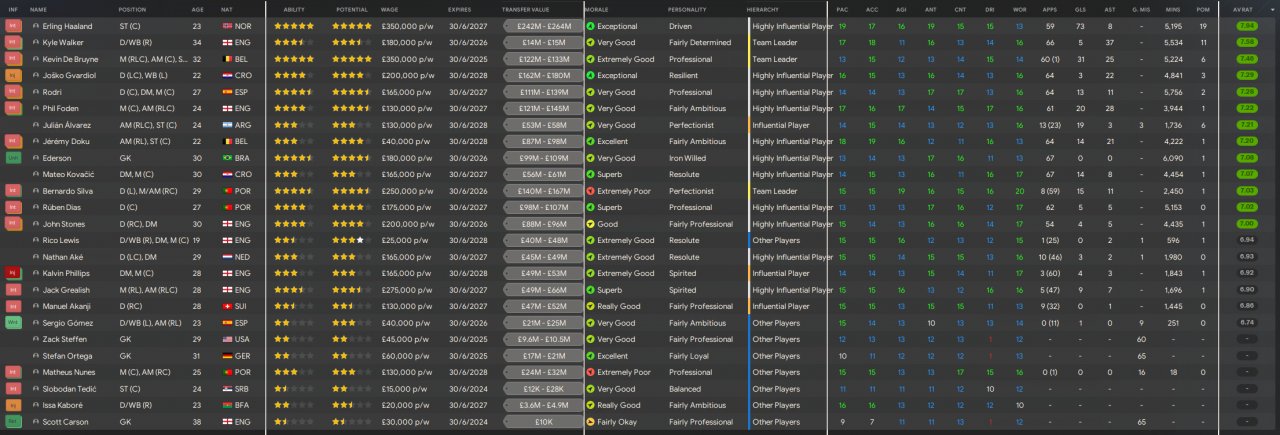1280x435 pixels.
Task: Open the player info icon beside Julián Álvarez
Action: click(36, 125)
